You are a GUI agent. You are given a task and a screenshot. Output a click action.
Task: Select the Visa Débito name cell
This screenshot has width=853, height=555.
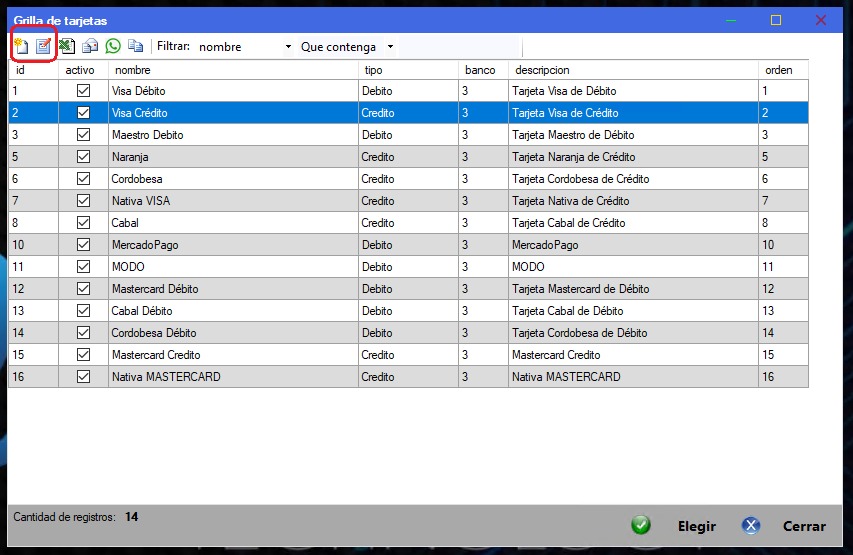pyautogui.click(x=233, y=91)
